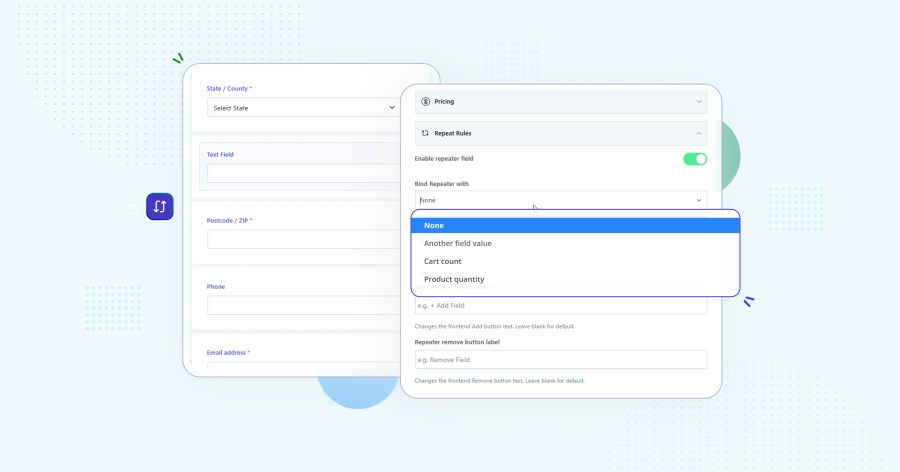Click the purple repeater swap-arrows icon
The height and width of the screenshot is (472, 900).
coord(160,206)
